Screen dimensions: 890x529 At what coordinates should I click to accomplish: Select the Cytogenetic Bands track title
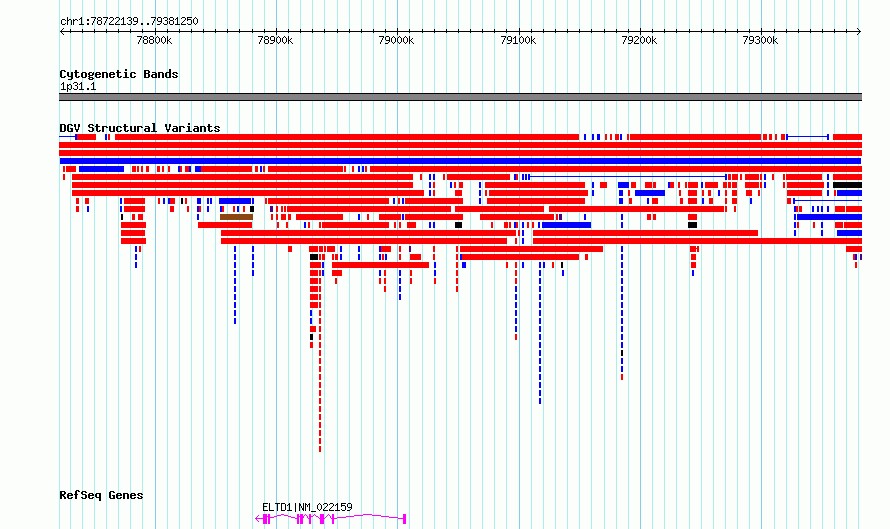coord(119,74)
